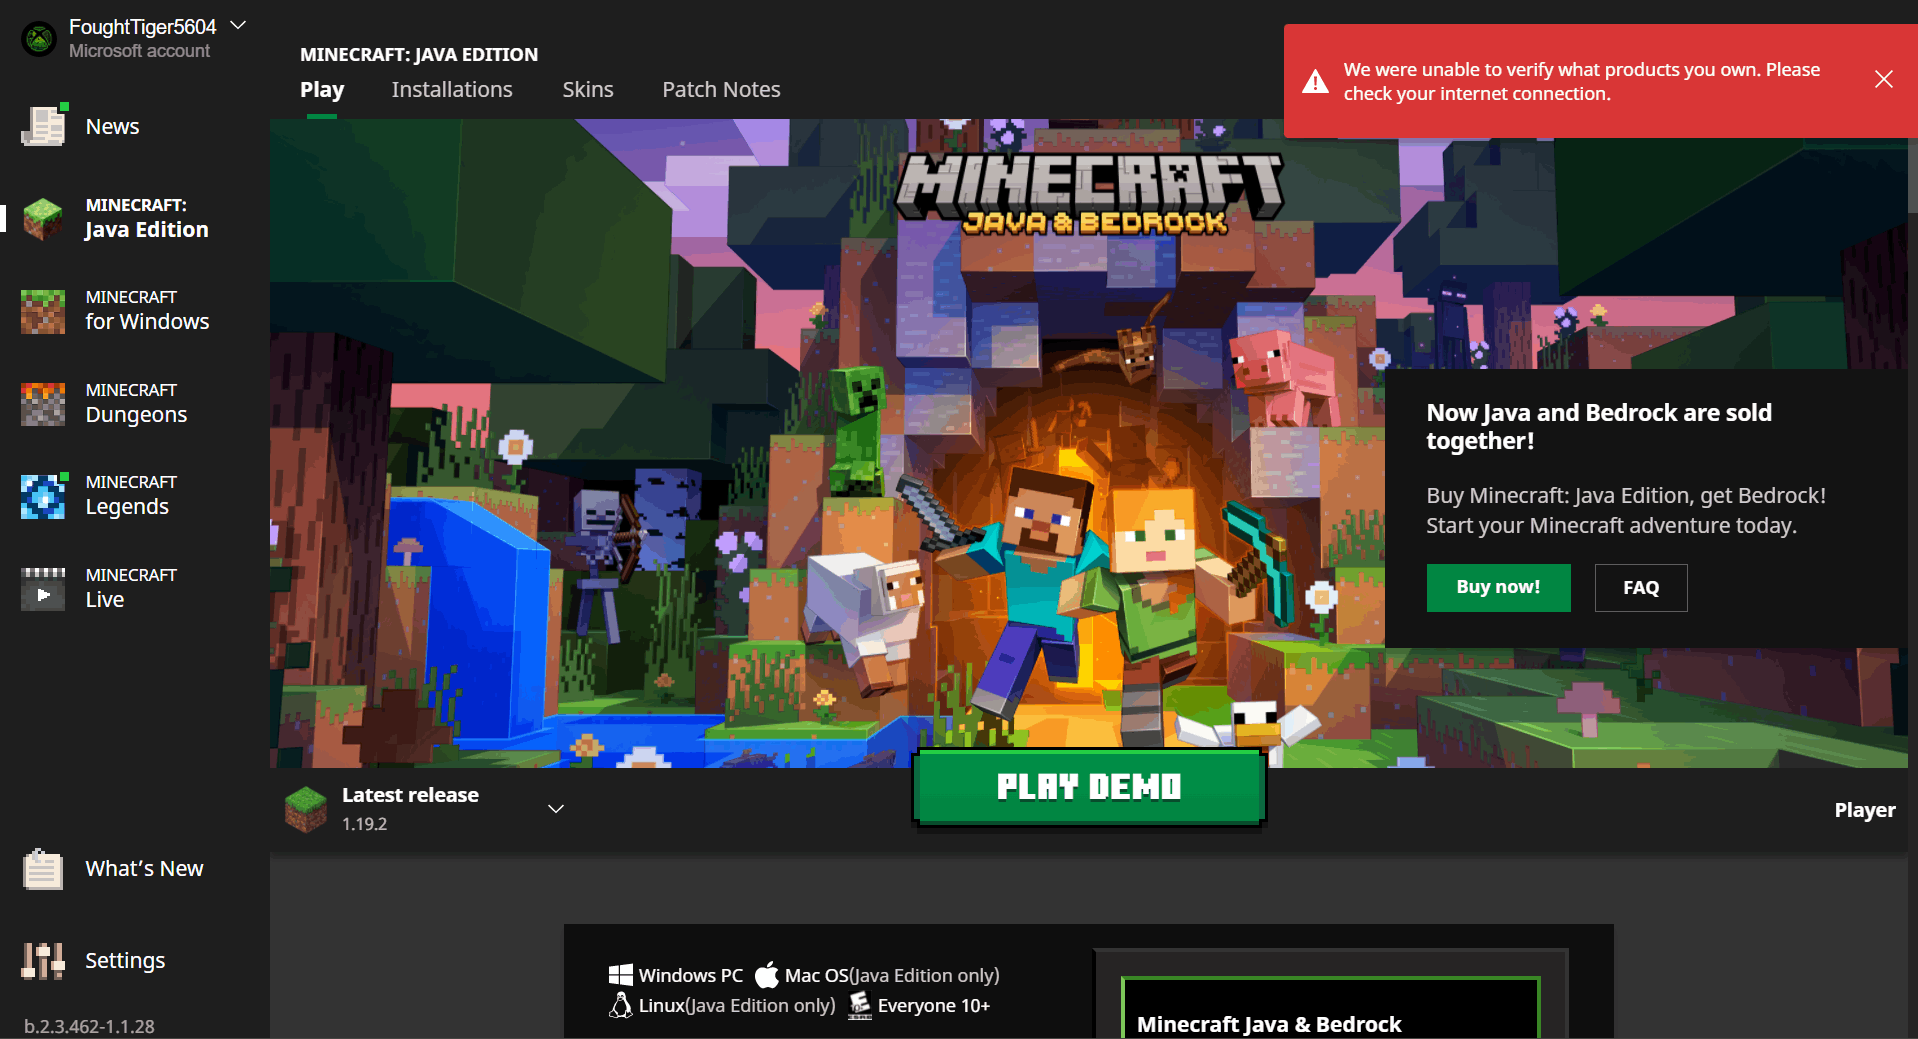Click the 'Mac OS(Java Edition only)' platform text
The width and height of the screenshot is (1918, 1039).
coord(892,975)
